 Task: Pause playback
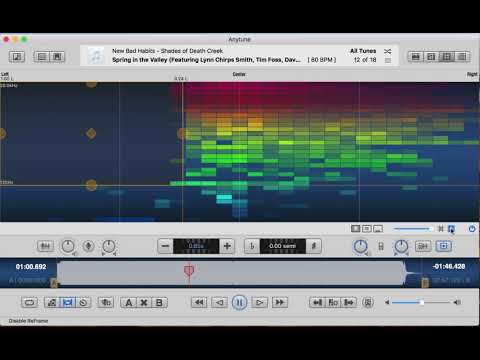[x=239, y=303]
